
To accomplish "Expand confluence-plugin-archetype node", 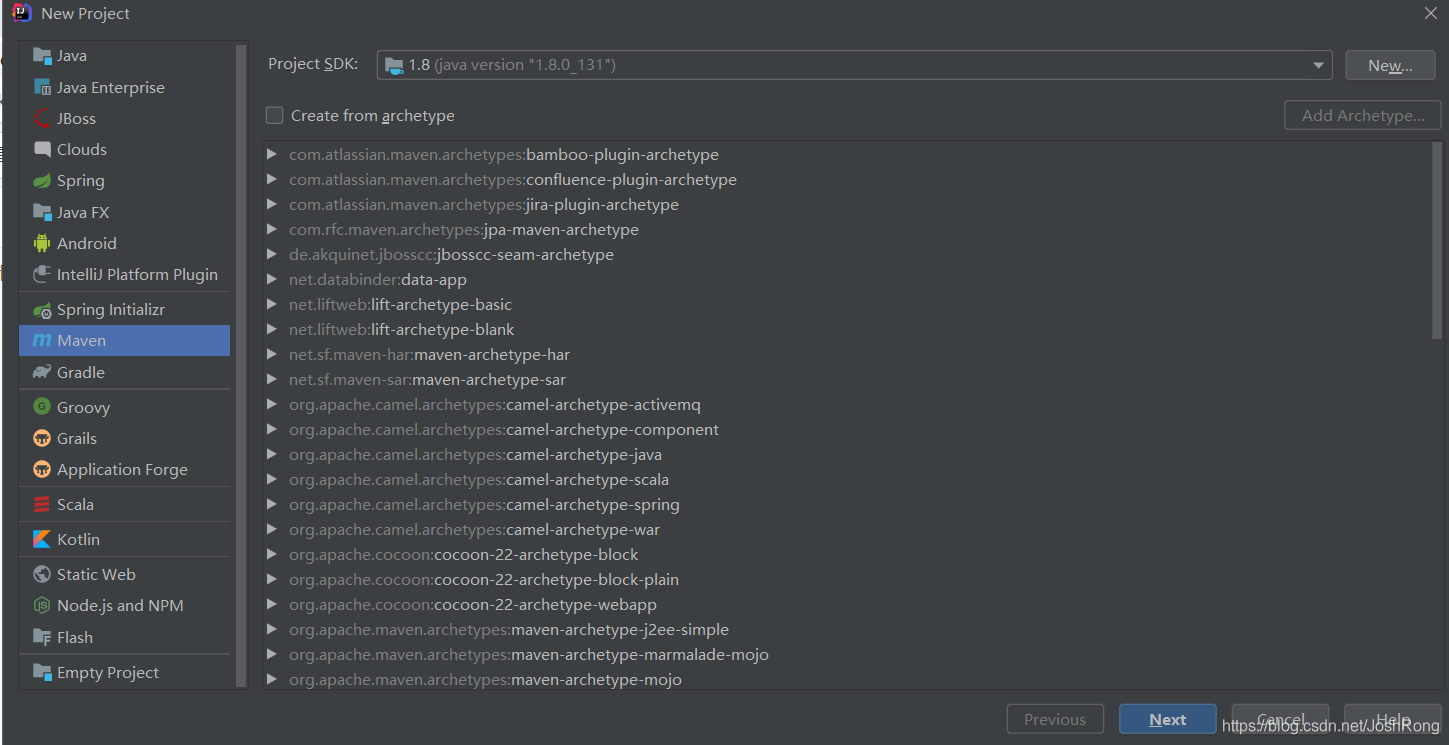I will tap(272, 179).
